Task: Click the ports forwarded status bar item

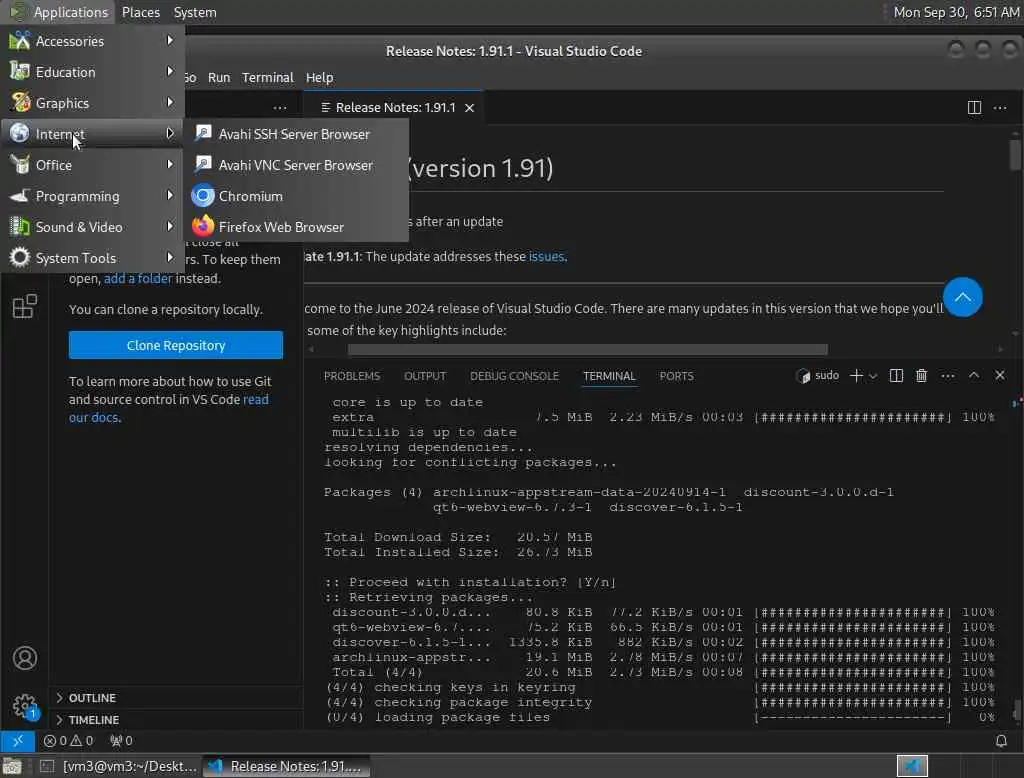Action: click(121, 741)
